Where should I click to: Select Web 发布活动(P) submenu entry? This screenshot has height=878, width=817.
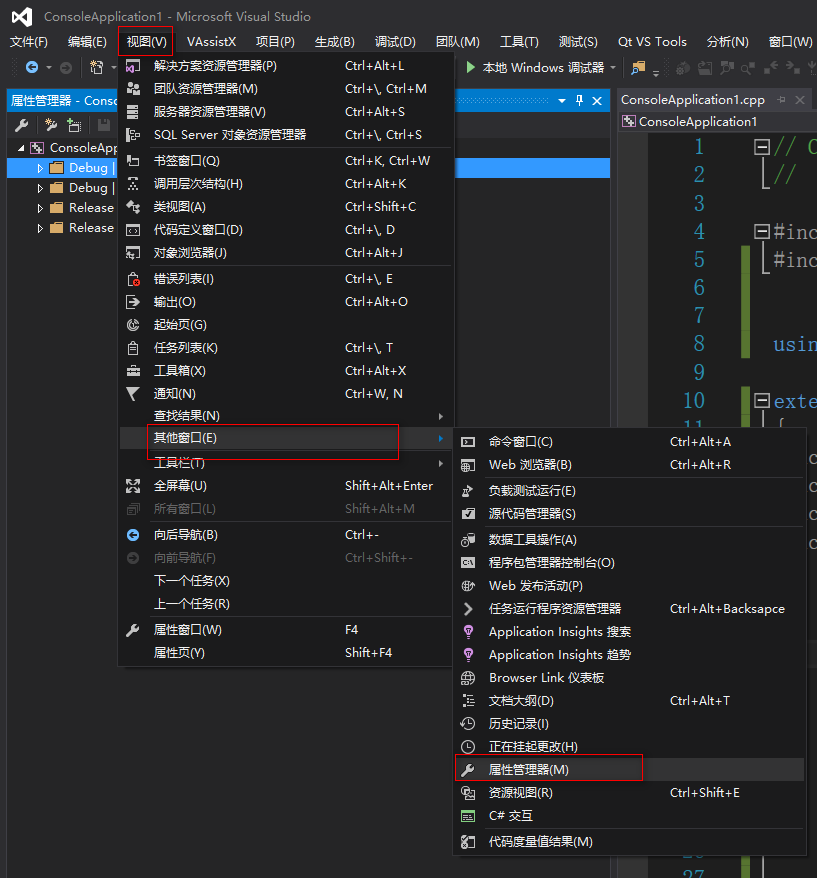(629, 586)
